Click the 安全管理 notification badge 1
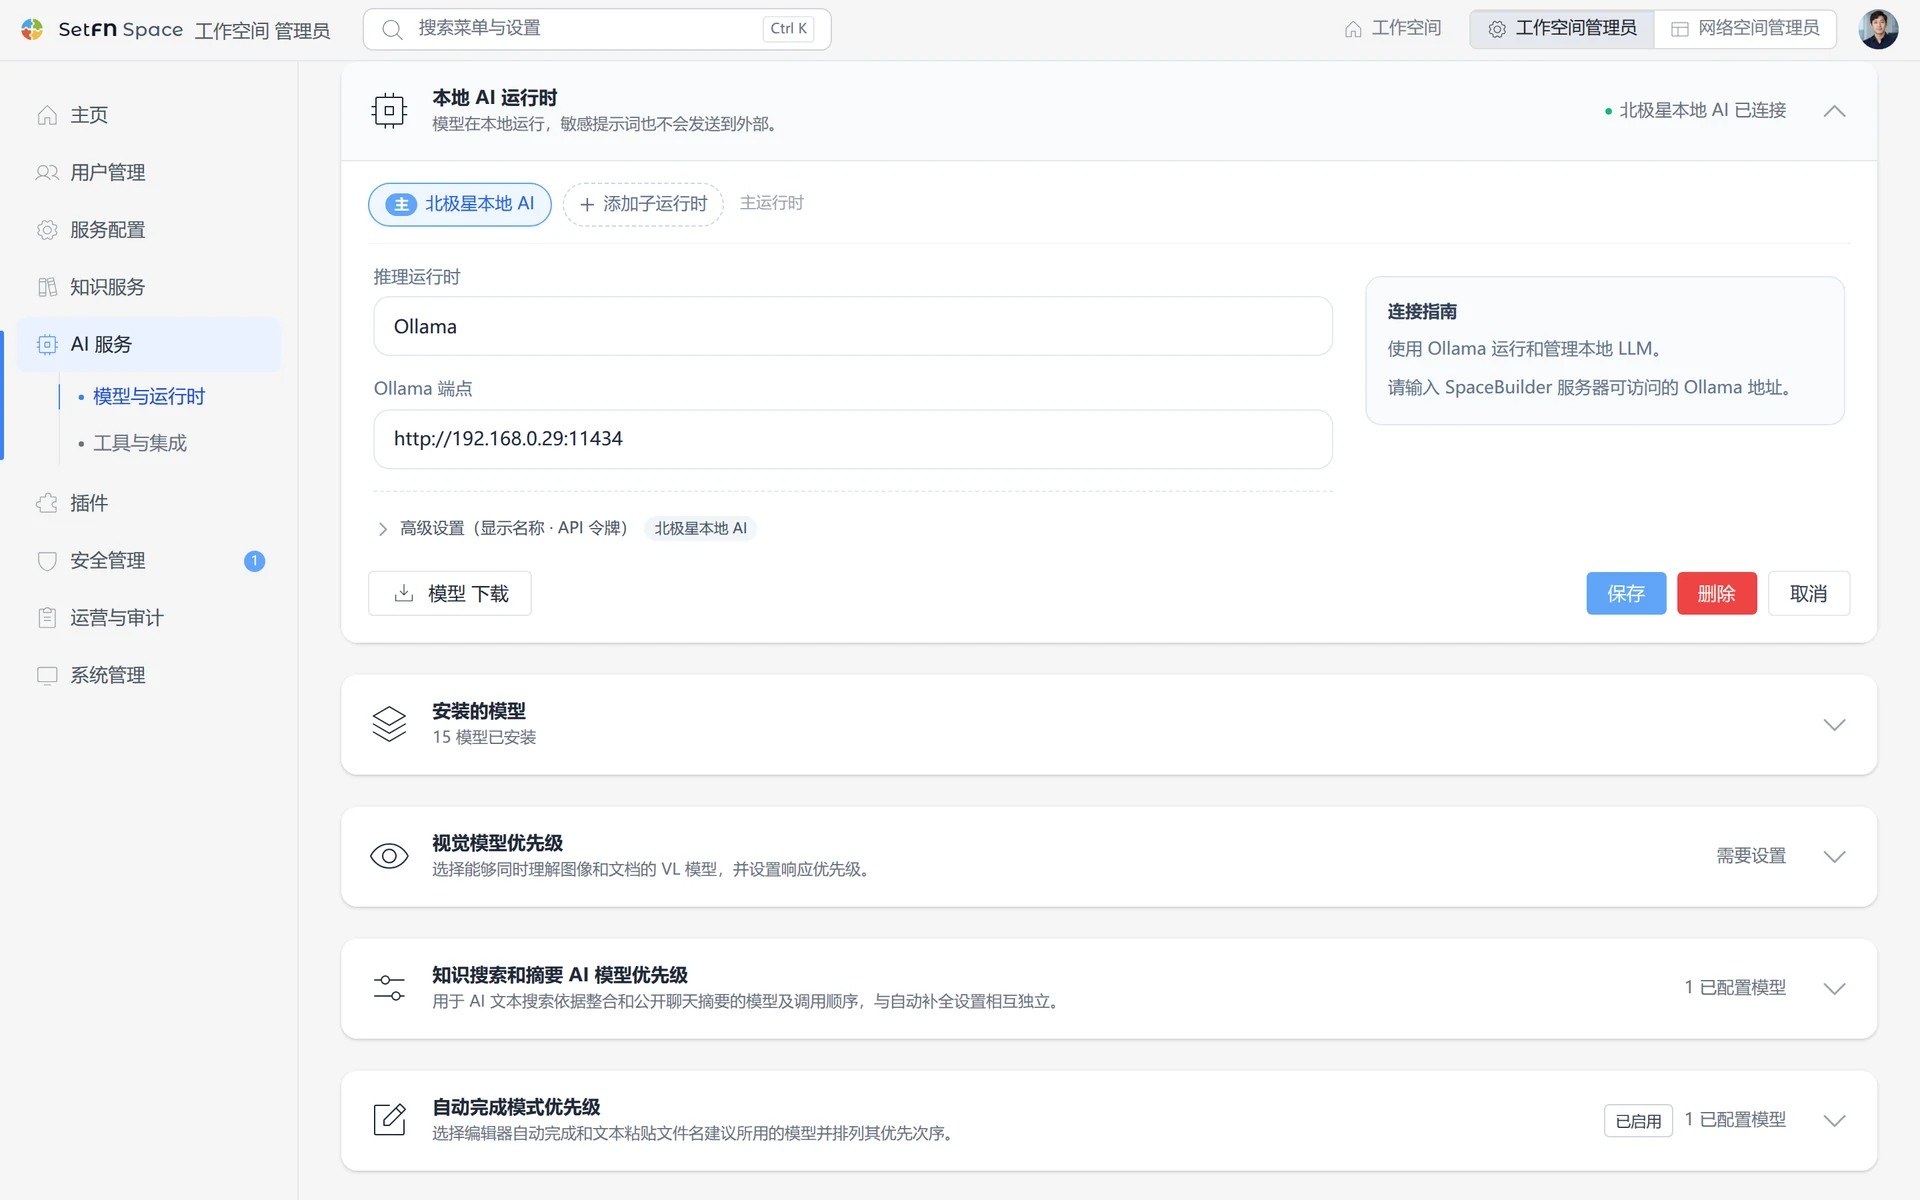 tap(254, 561)
